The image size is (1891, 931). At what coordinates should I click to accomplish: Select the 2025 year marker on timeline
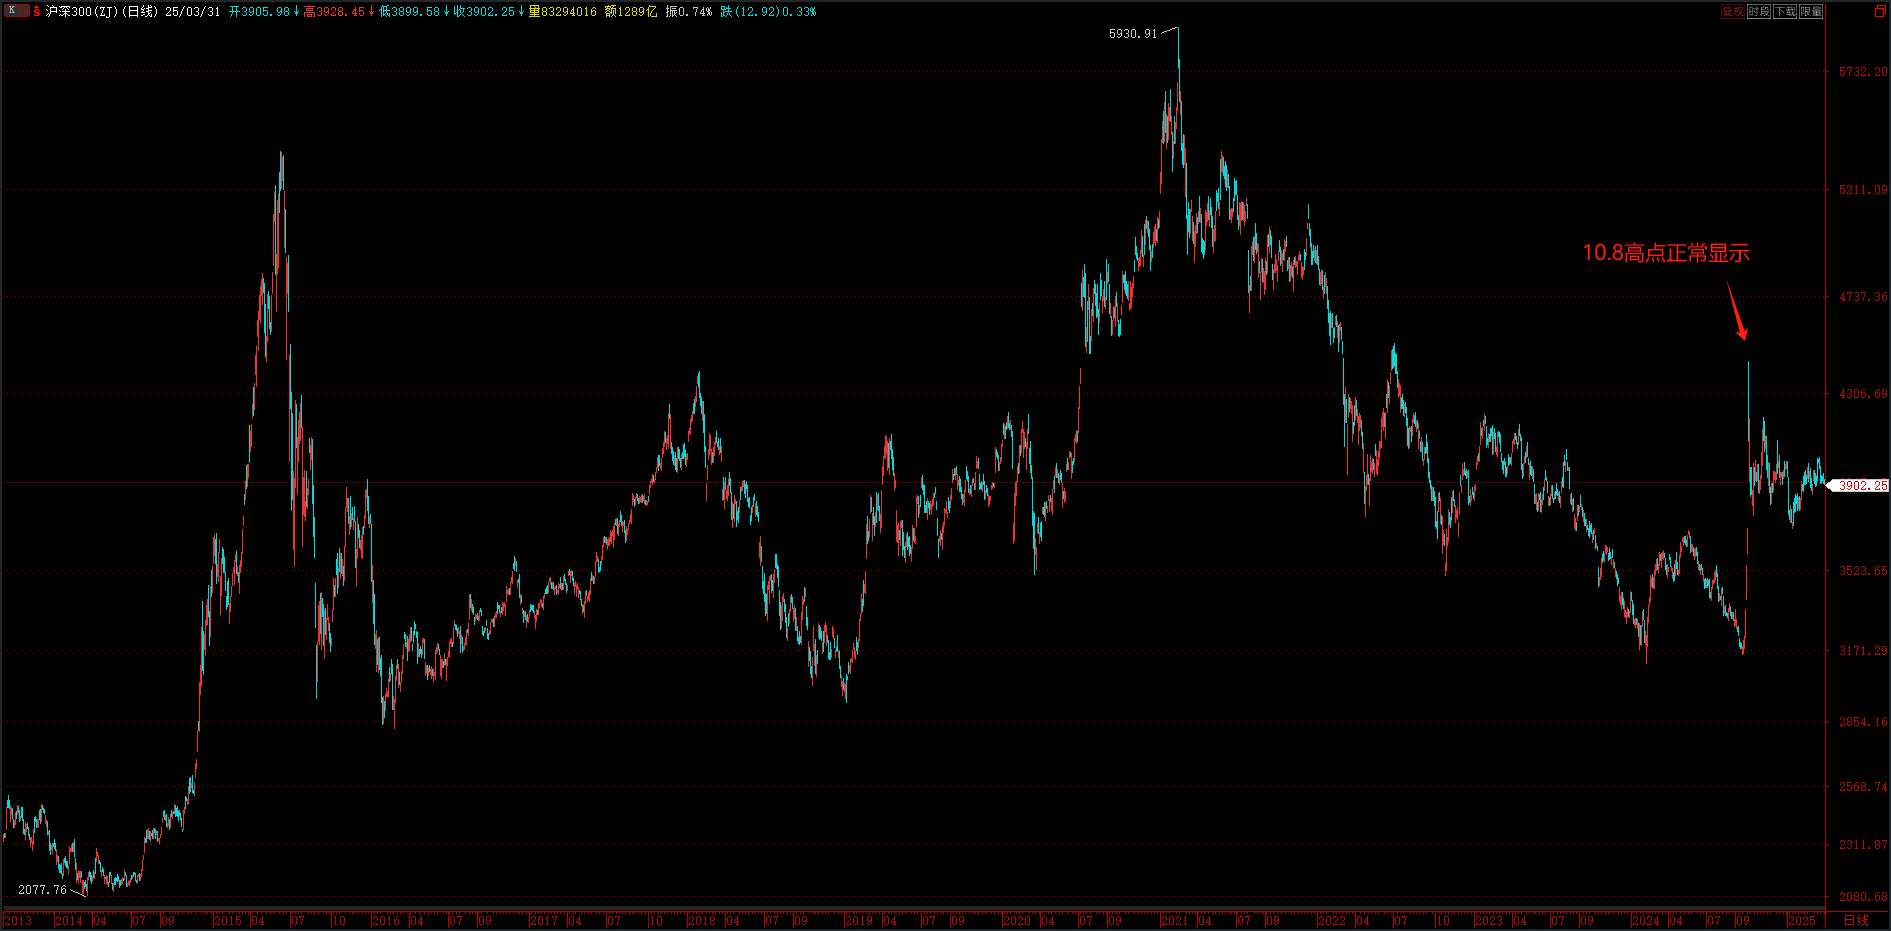click(x=1802, y=920)
